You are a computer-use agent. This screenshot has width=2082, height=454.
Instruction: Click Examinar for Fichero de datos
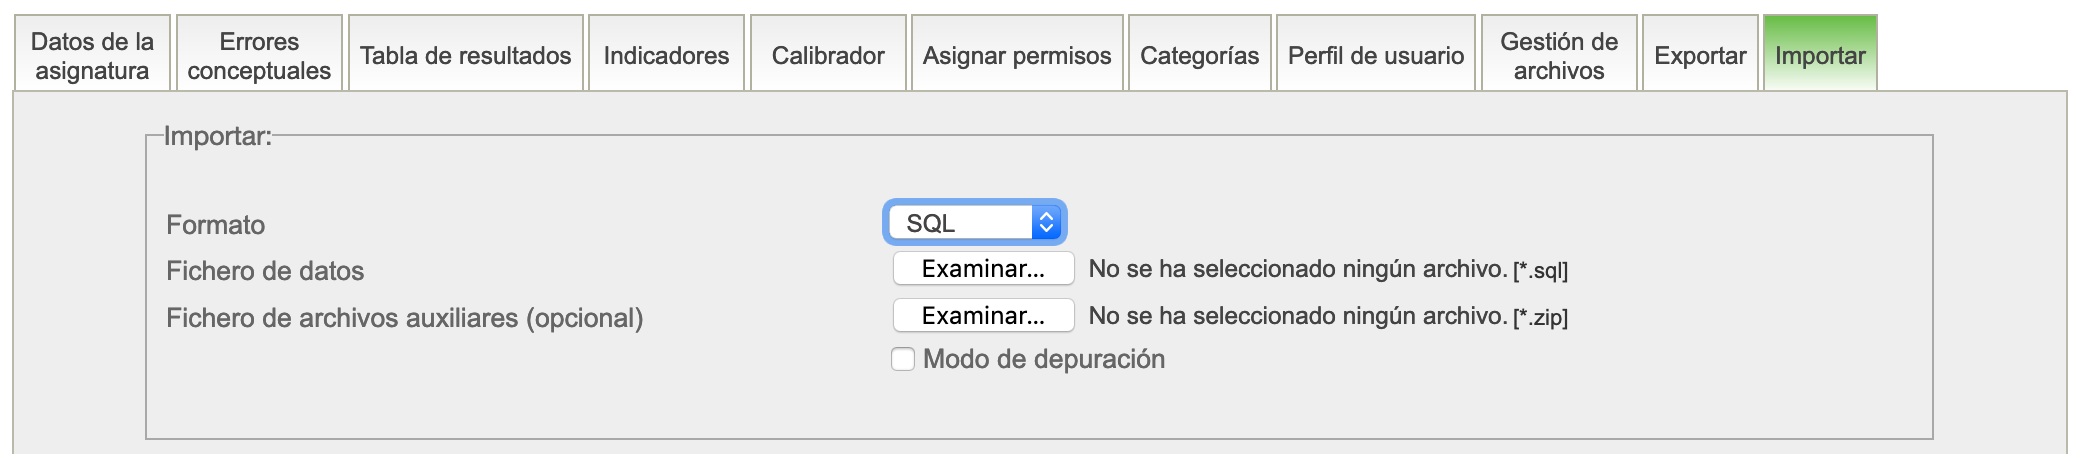[x=983, y=269]
